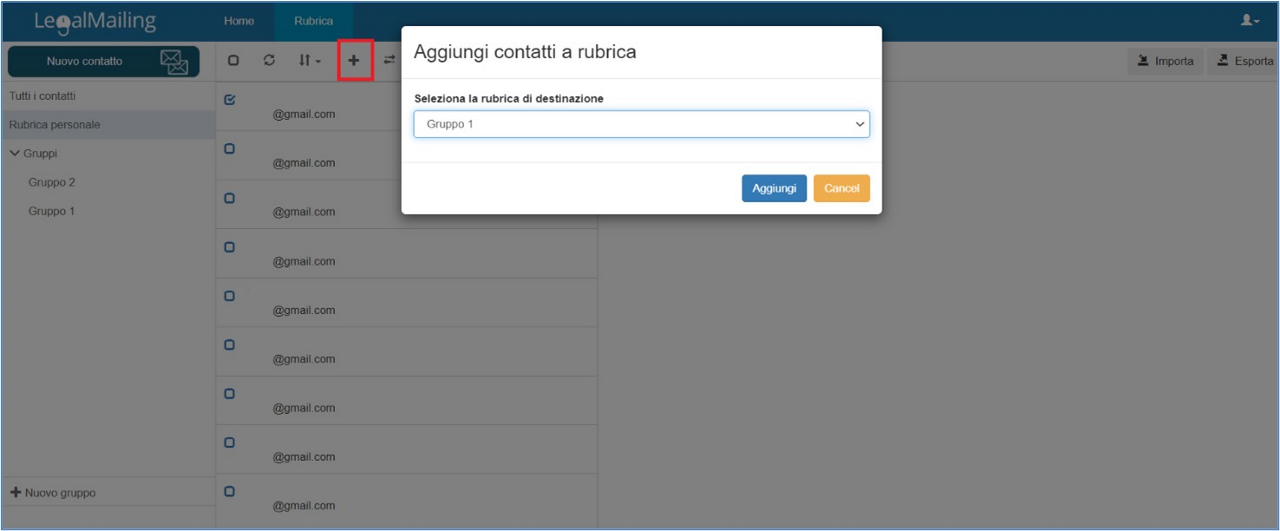Image resolution: width=1280 pixels, height=531 pixels.
Task: Open the destination rubrica dropdown
Action: click(x=641, y=124)
